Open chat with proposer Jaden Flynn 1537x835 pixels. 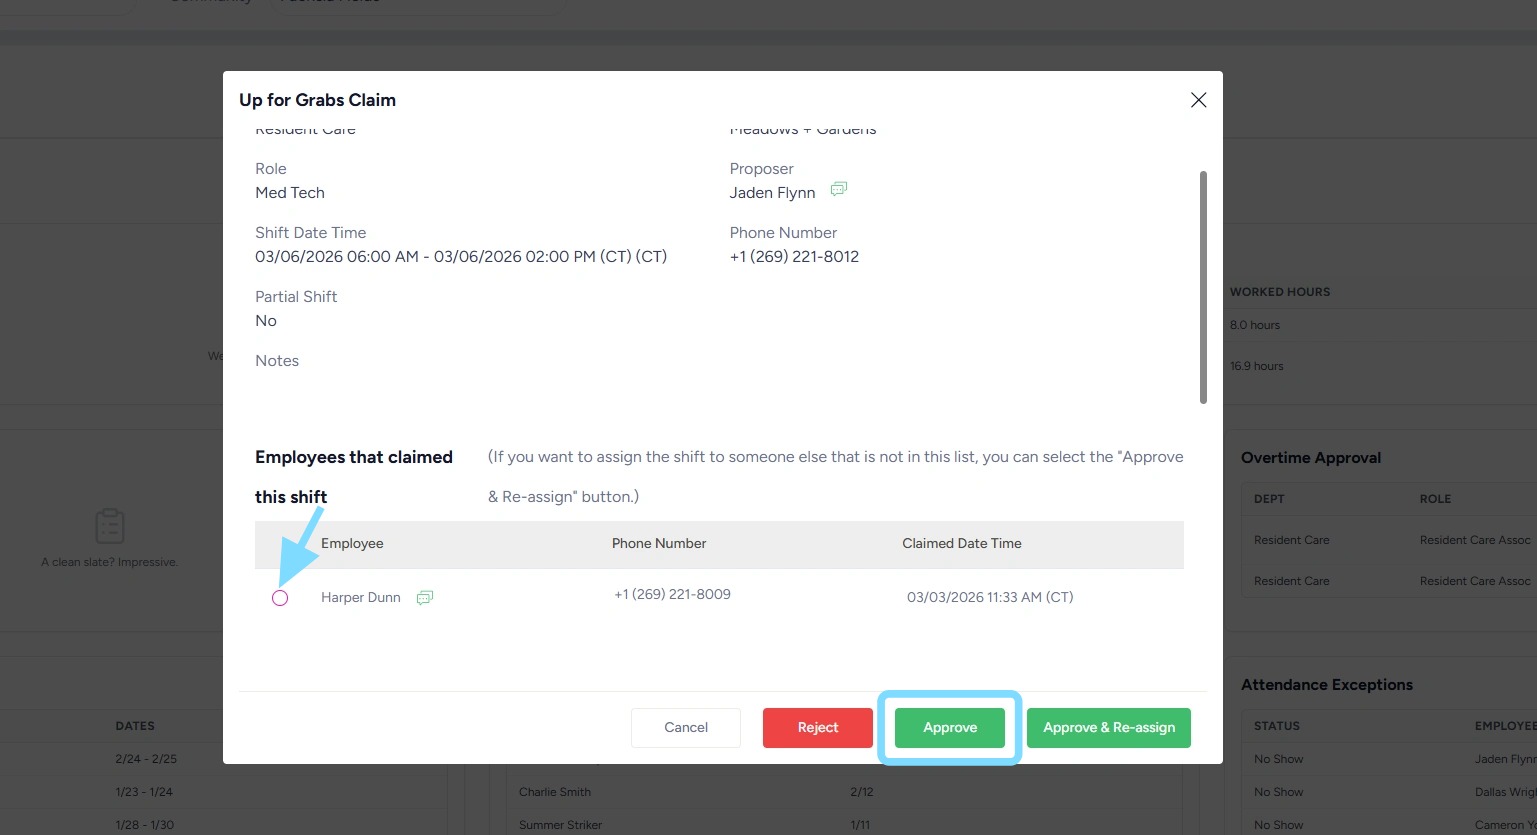pyautogui.click(x=838, y=189)
